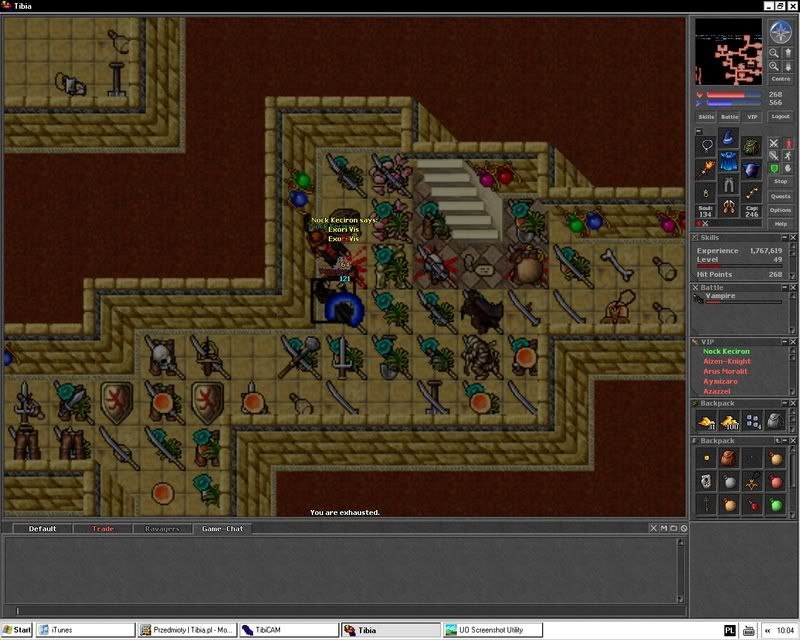Click the Level progress bar in Skills

pyautogui.click(x=739, y=266)
